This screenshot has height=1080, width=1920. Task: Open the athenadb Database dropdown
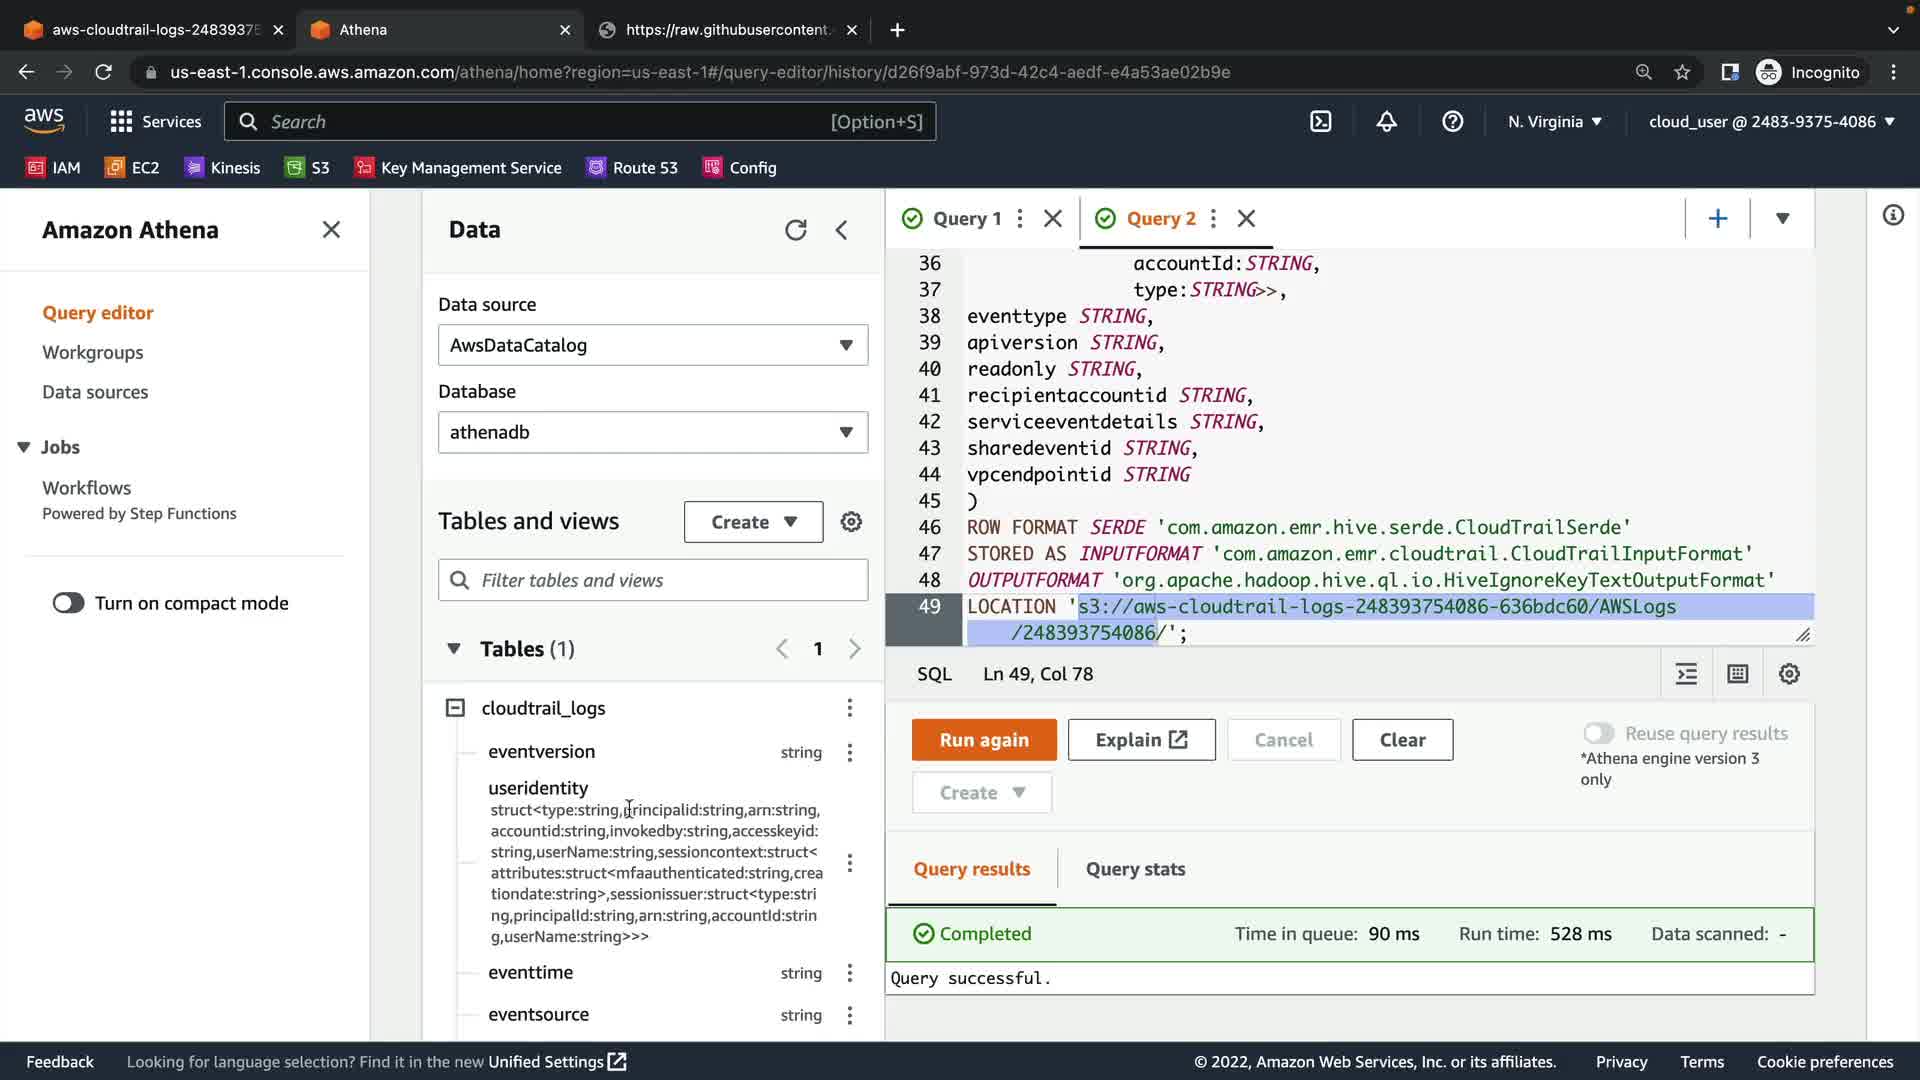click(652, 432)
